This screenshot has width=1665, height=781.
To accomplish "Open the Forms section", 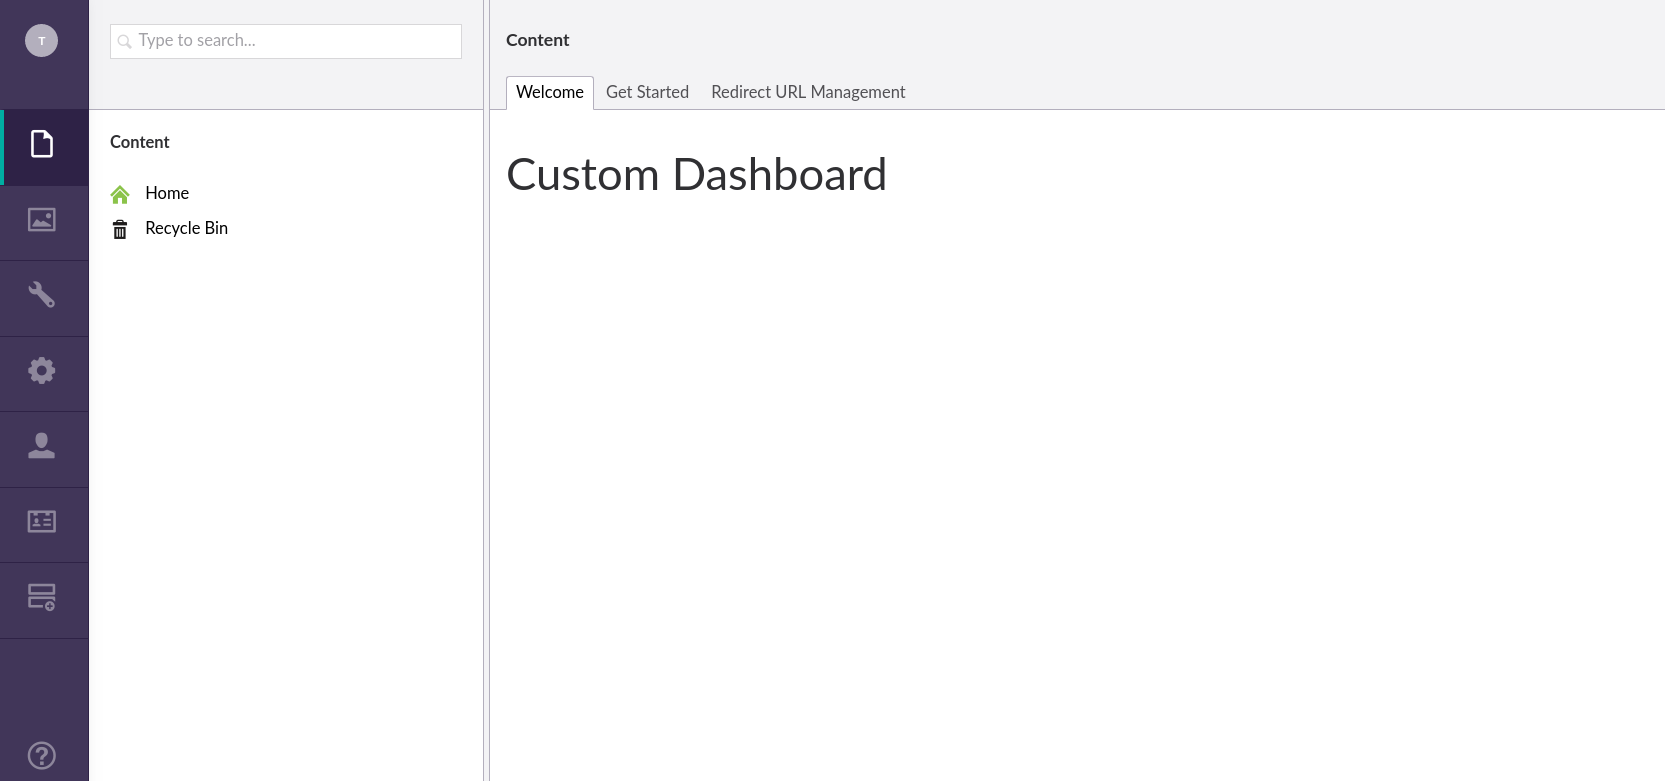I will (x=42, y=598).
